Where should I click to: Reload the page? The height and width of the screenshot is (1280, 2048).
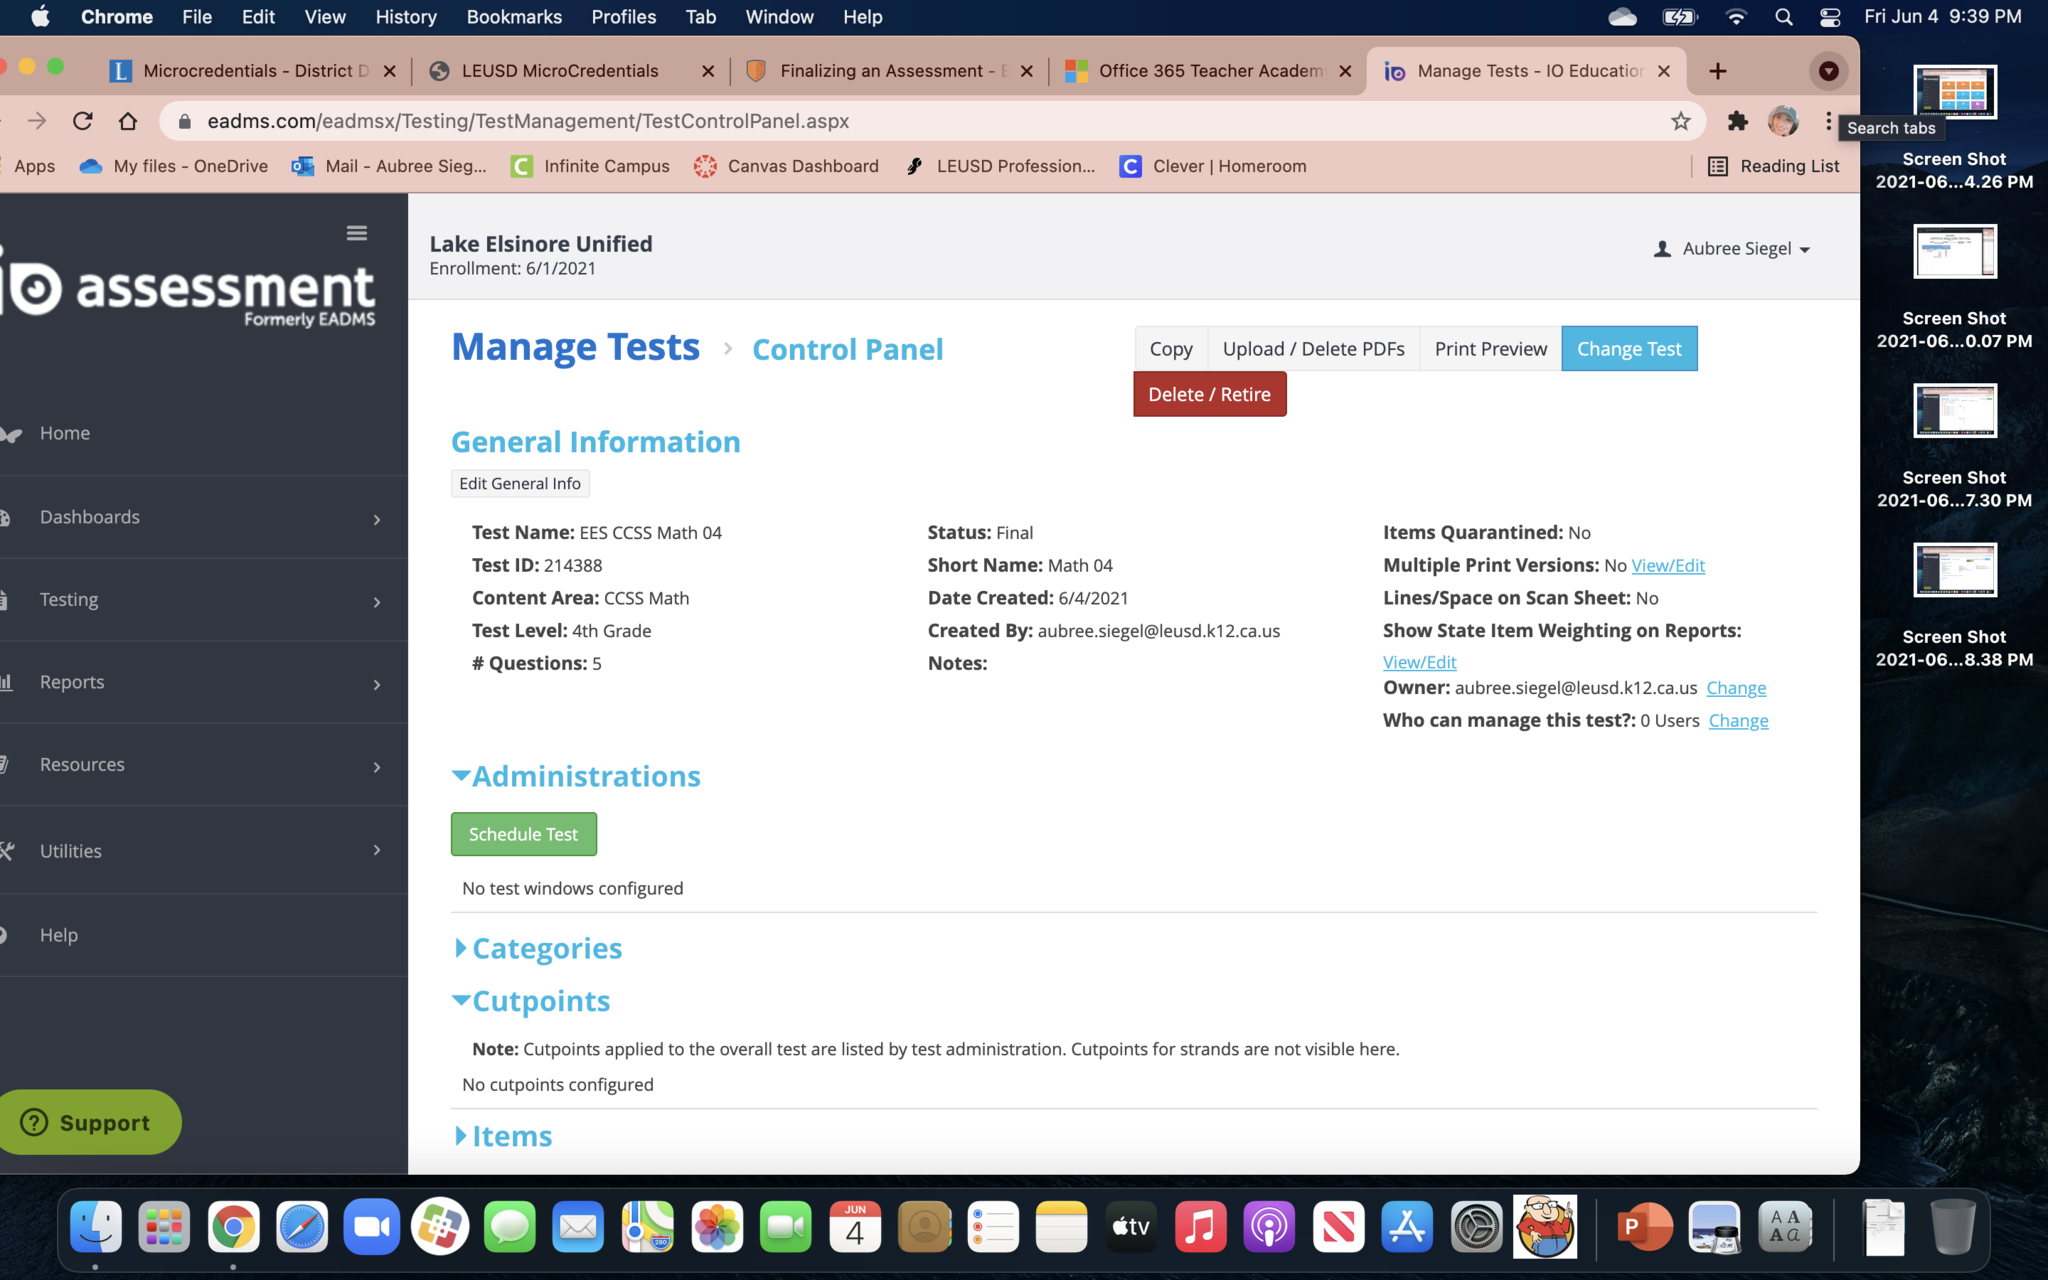pyautogui.click(x=83, y=121)
